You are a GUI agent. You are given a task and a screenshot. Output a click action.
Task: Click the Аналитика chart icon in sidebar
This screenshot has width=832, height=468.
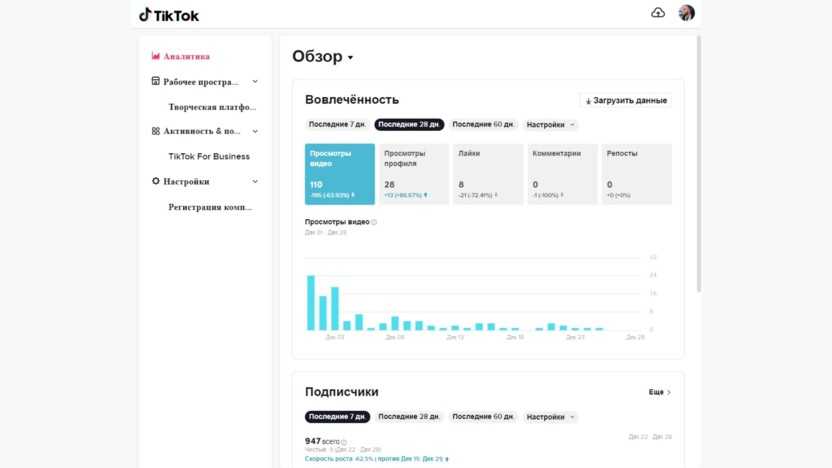(155, 56)
